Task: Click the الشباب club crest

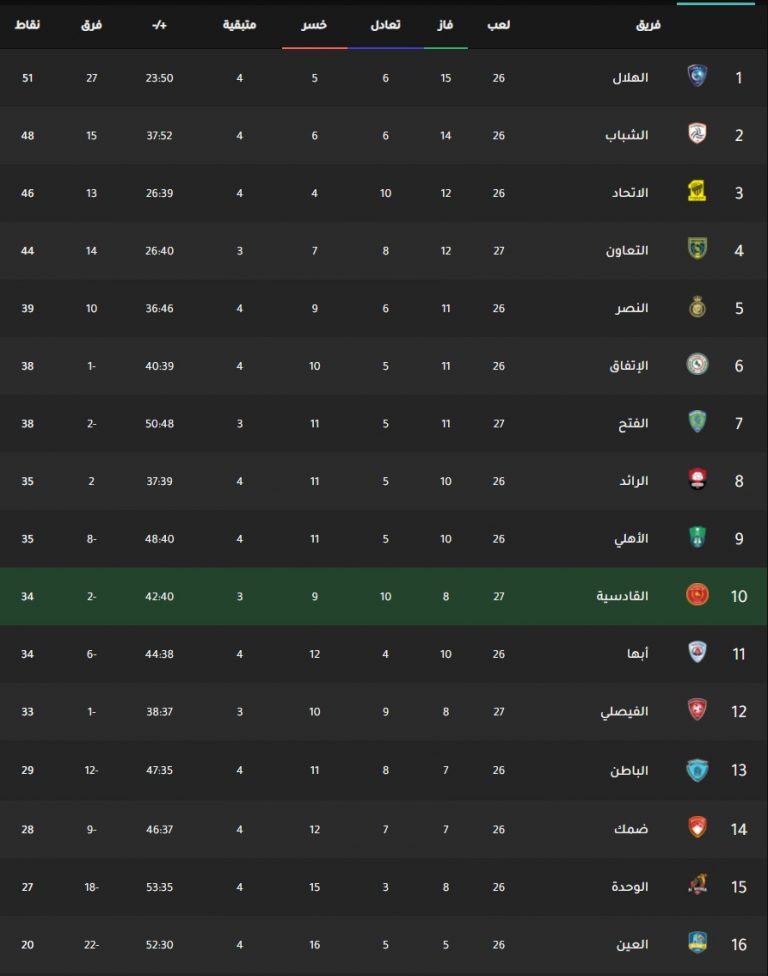Action: pos(697,134)
